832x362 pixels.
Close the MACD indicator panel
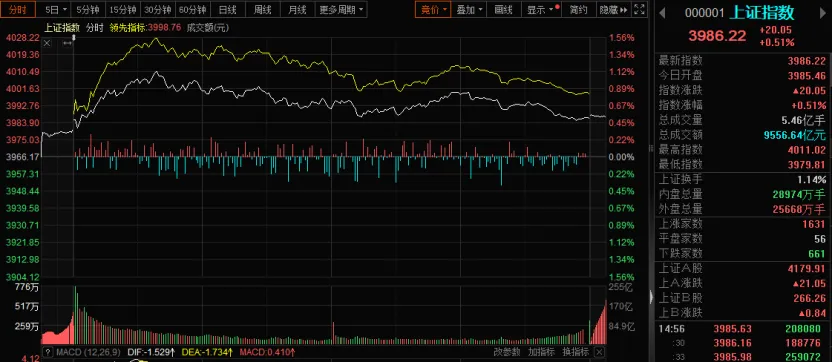click(x=599, y=352)
